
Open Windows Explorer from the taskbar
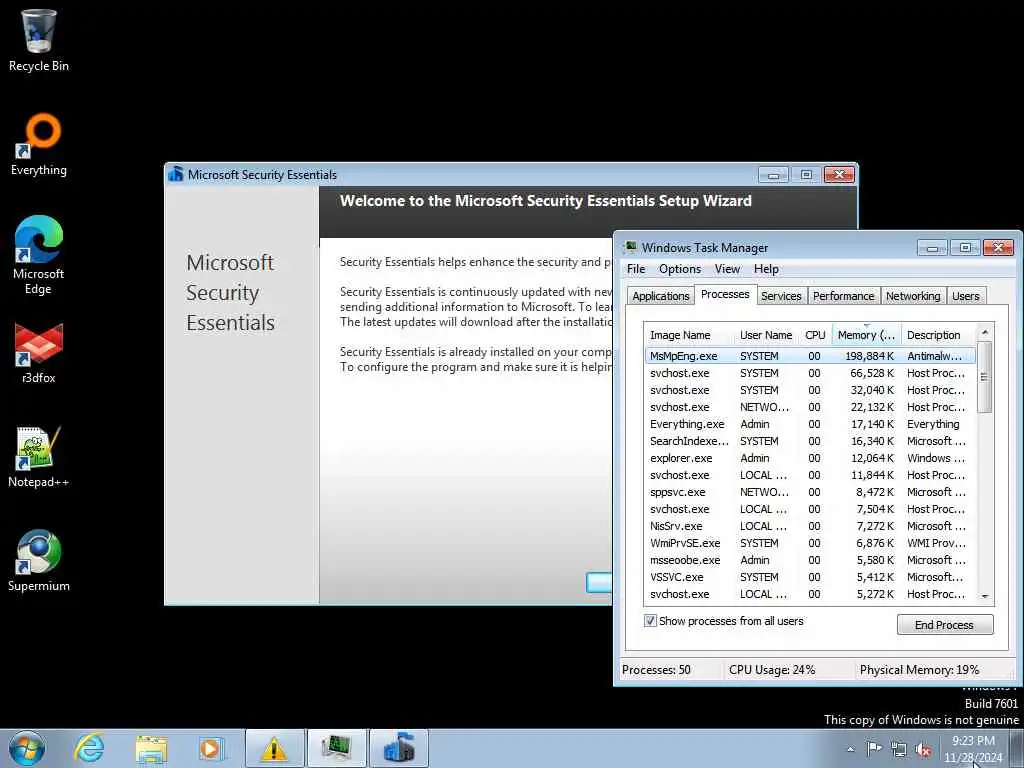(151, 748)
